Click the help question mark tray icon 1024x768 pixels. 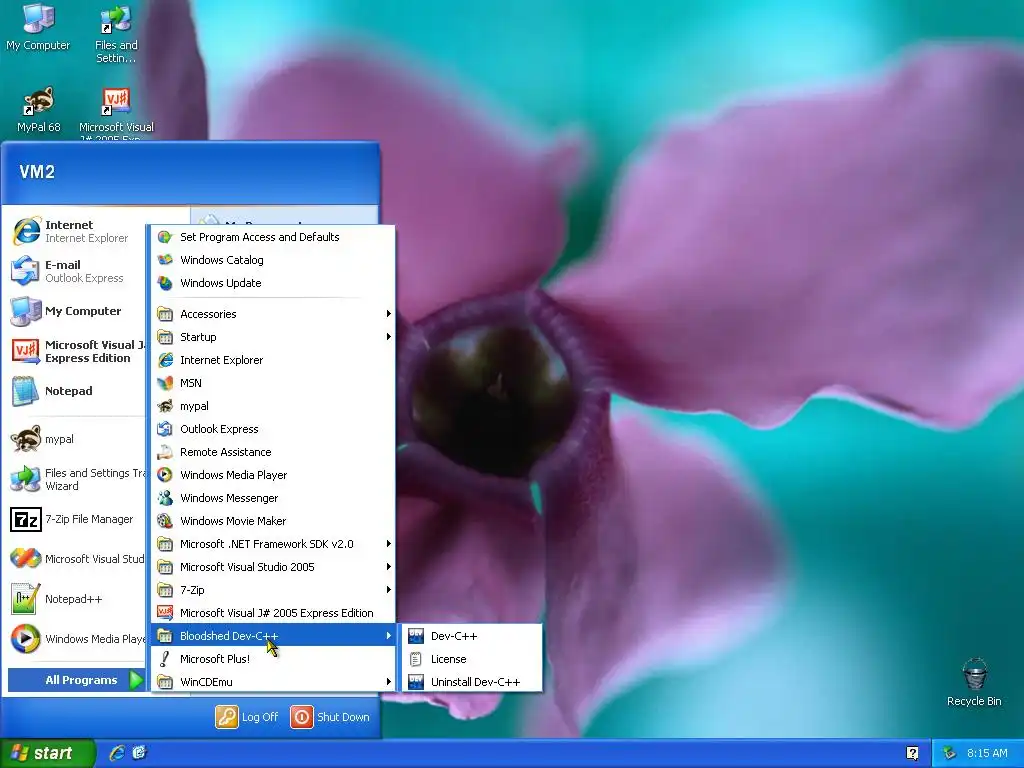pyautogui.click(x=912, y=753)
